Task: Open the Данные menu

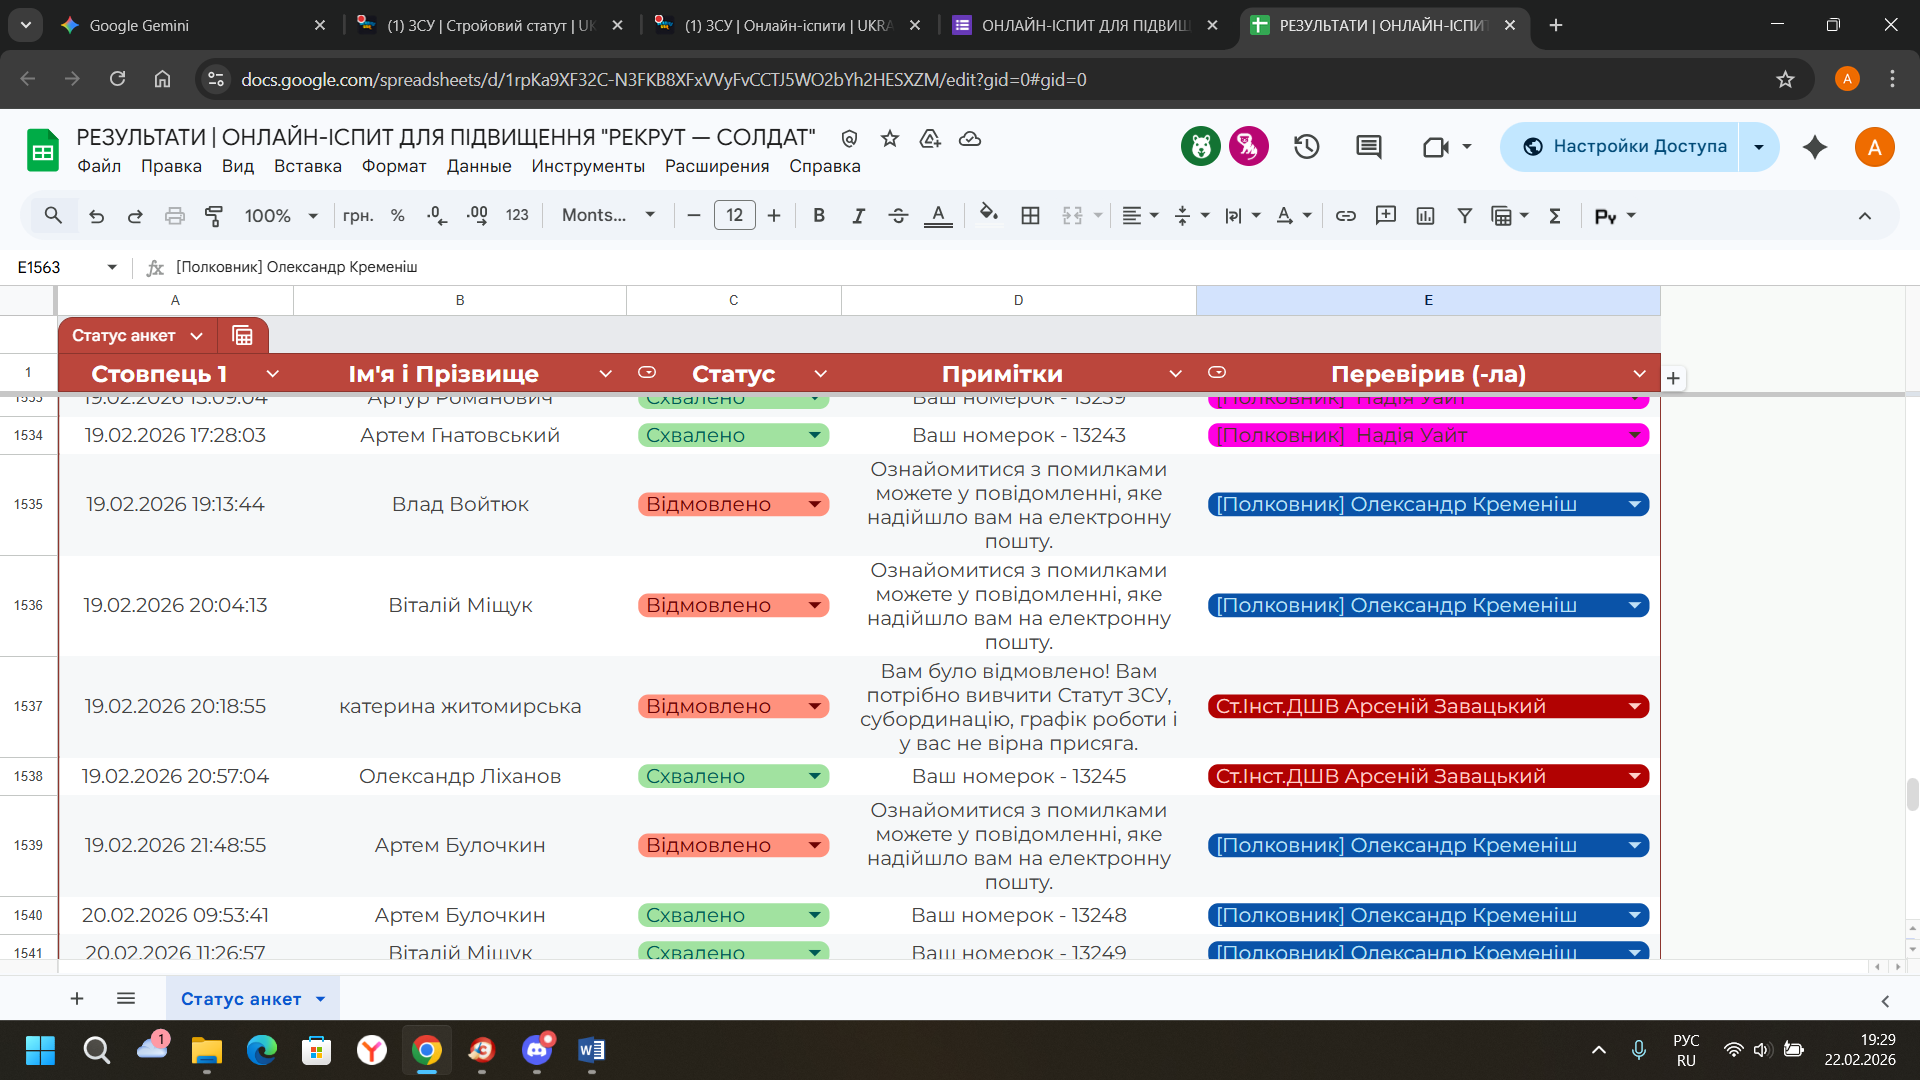Action: [478, 166]
